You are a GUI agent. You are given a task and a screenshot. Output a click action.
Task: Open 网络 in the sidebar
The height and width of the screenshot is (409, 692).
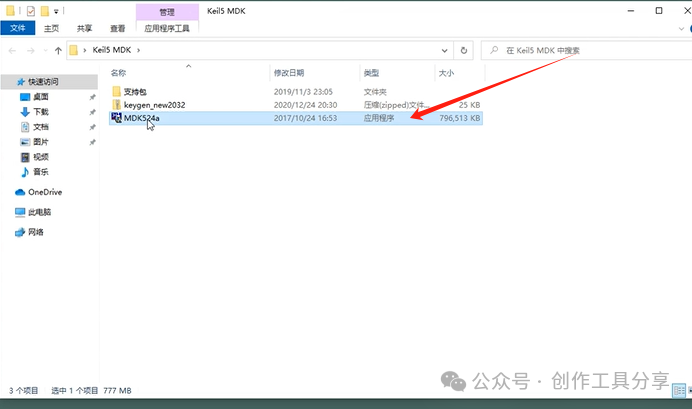pyautogui.click(x=35, y=232)
